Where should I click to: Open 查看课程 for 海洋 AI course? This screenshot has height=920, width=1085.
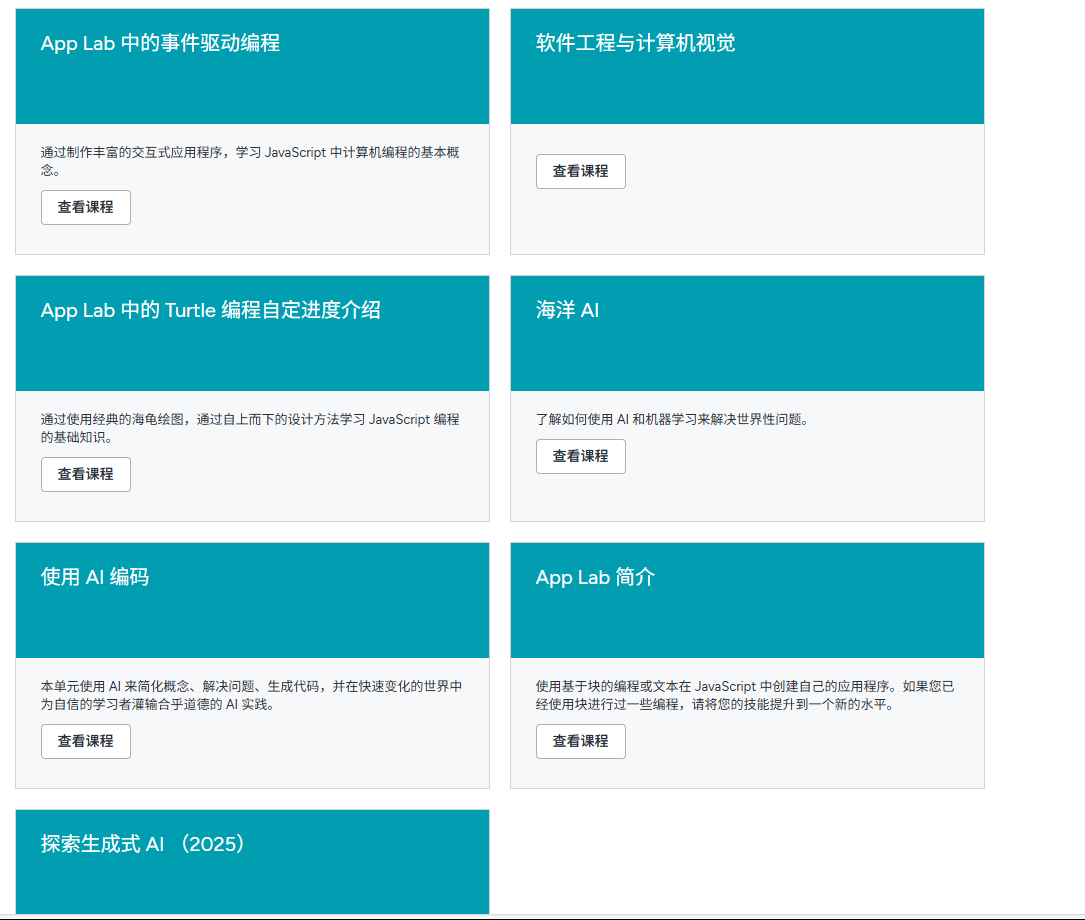[581, 457]
